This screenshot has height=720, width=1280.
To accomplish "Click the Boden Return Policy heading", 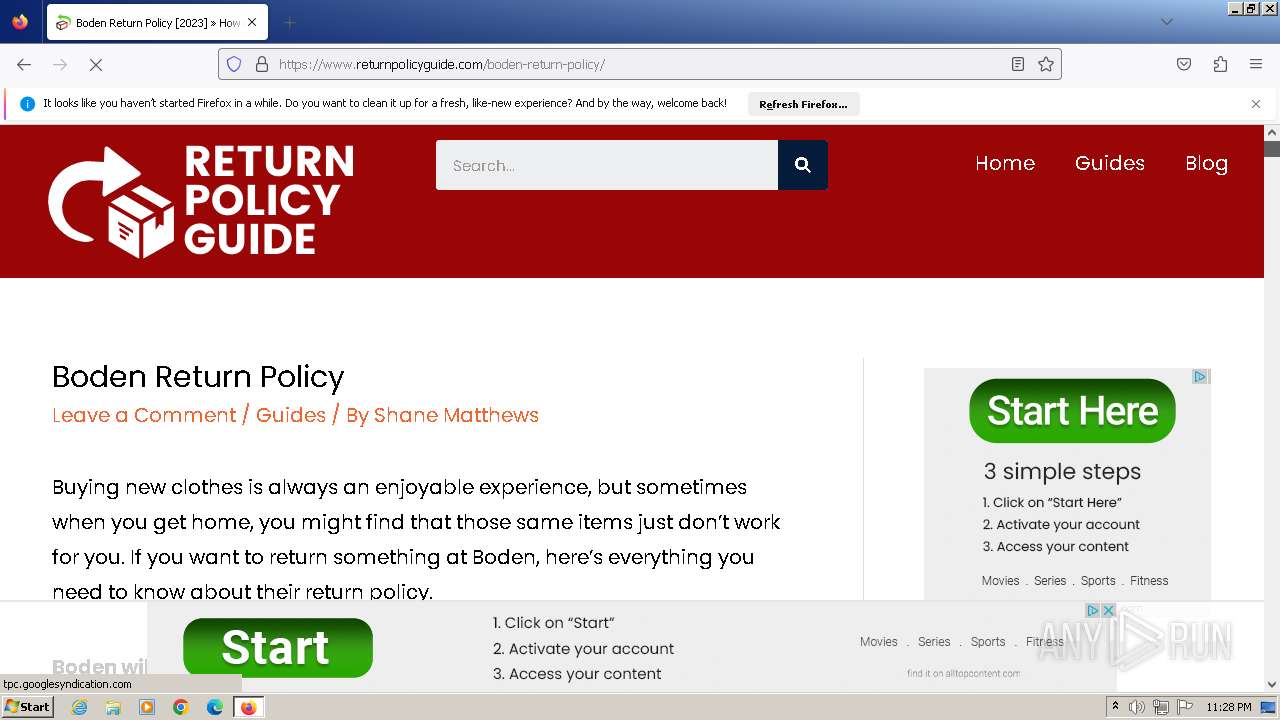I will pyautogui.click(x=198, y=377).
